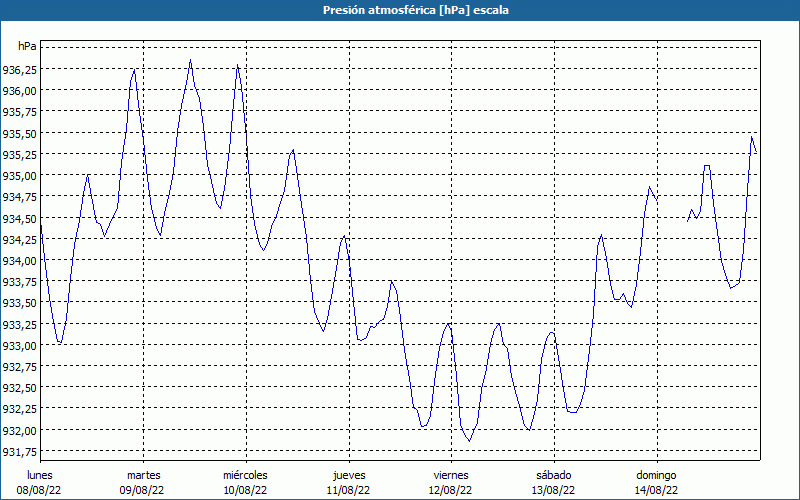Click the 'martes' day label
Screen dimensions: 800x500
coord(143,475)
